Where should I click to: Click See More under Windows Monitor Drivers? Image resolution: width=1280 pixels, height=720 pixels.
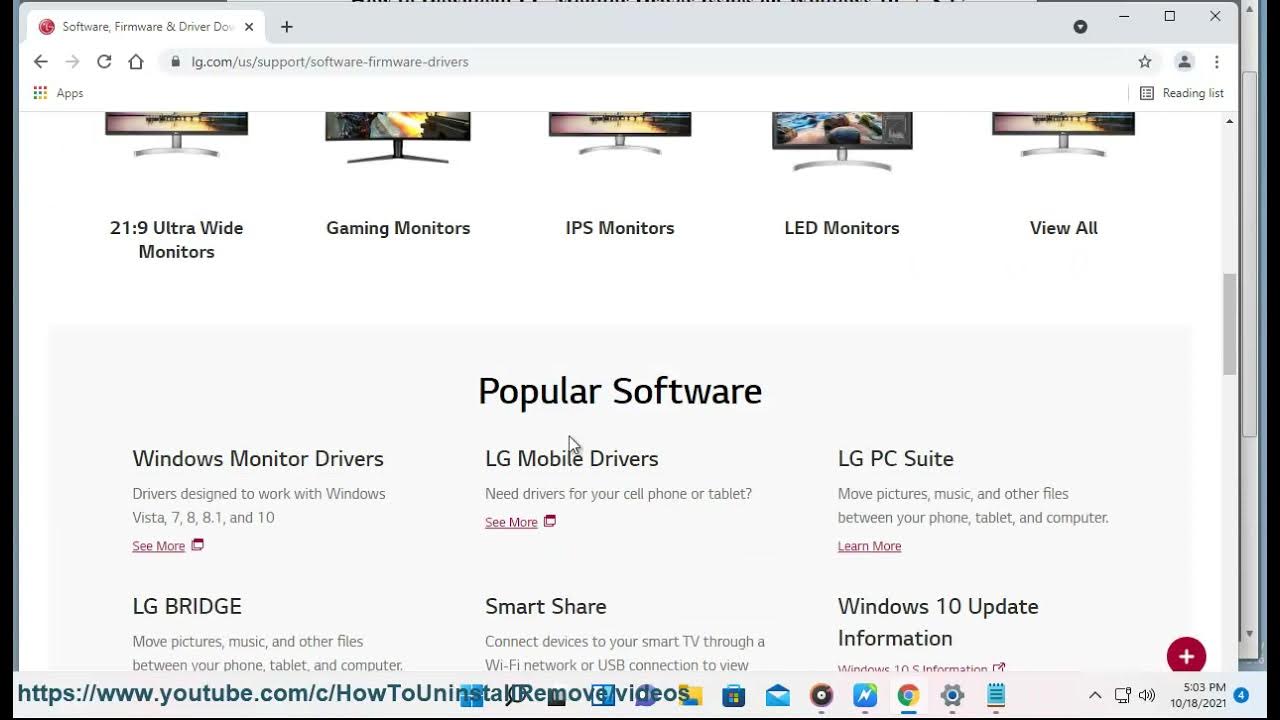pyautogui.click(x=159, y=546)
